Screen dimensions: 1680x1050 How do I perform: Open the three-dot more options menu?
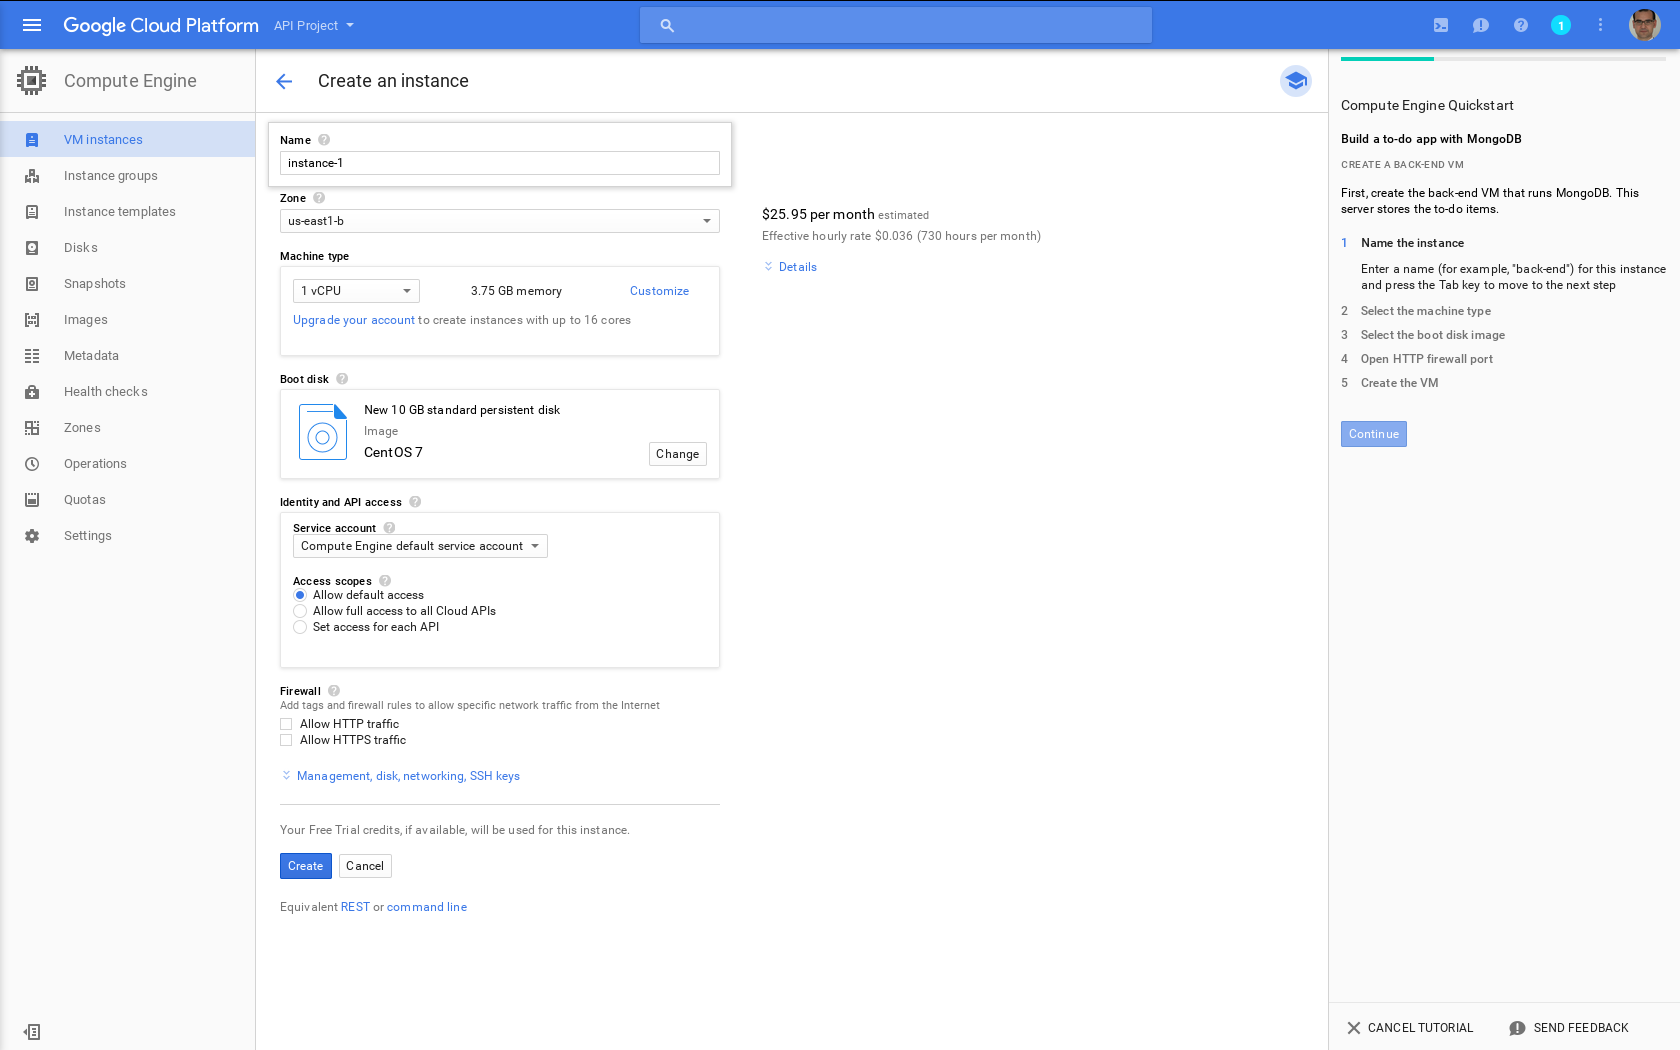coord(1600,25)
